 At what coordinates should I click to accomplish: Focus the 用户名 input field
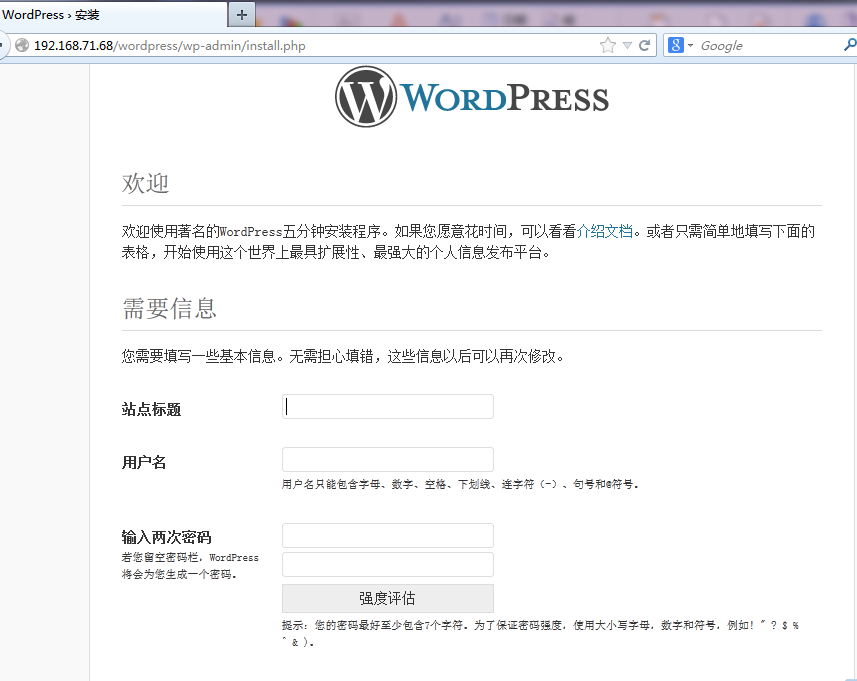point(388,460)
